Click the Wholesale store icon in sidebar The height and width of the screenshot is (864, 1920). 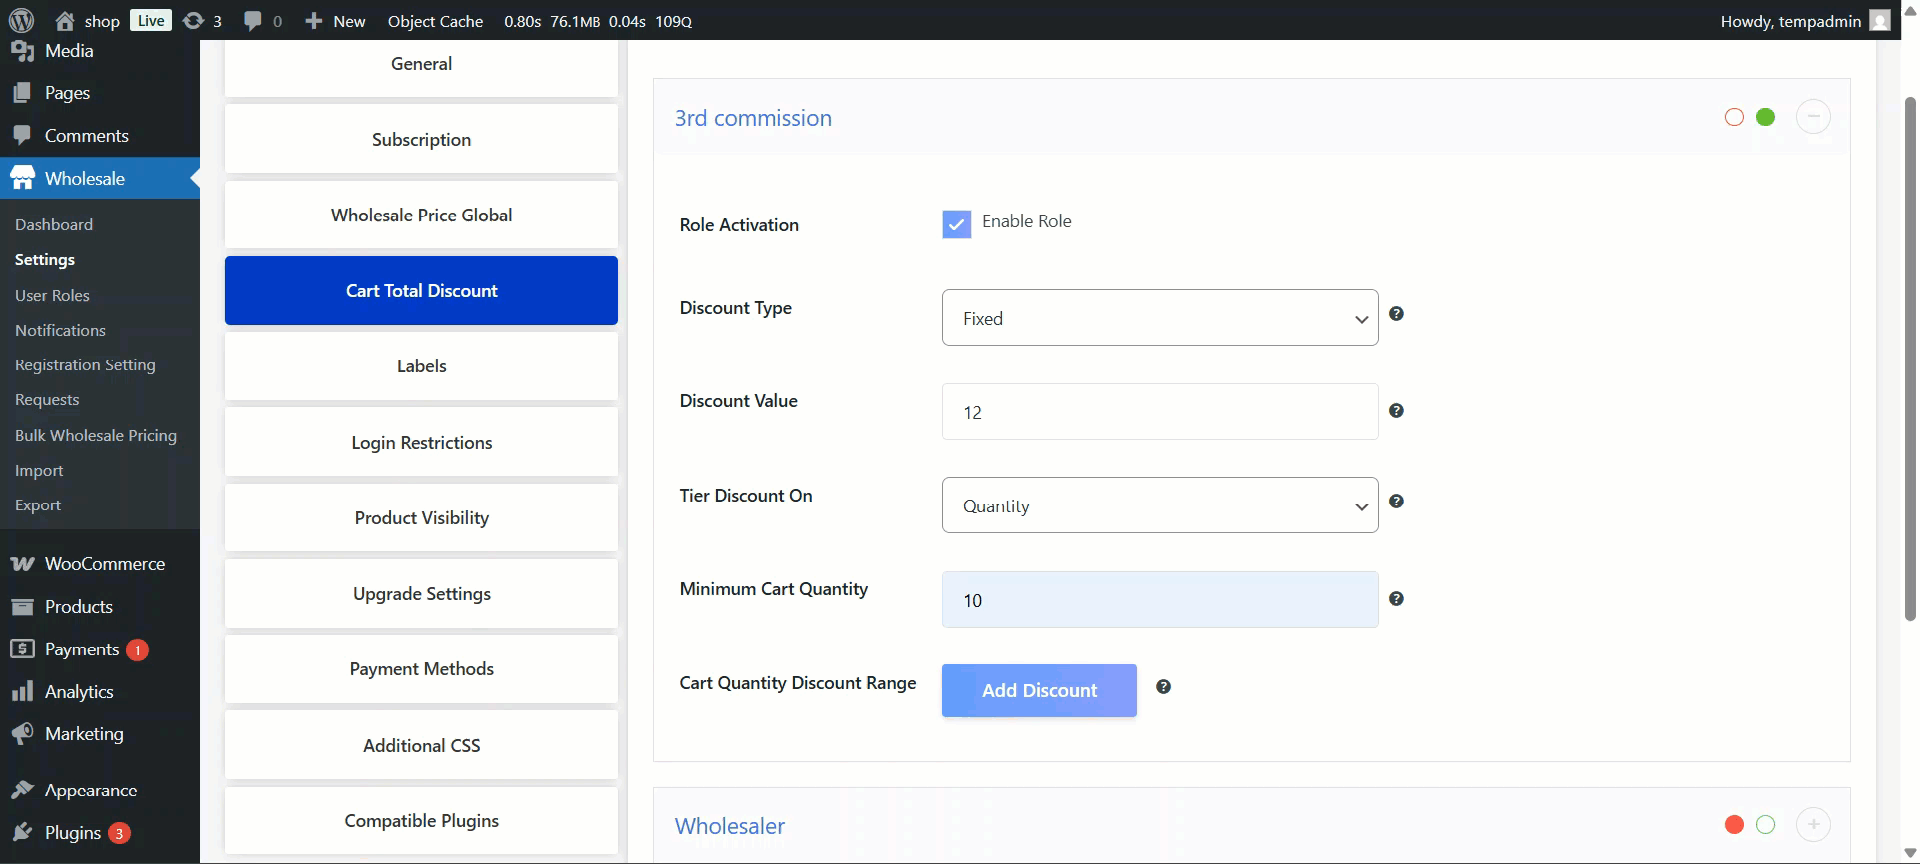22,178
